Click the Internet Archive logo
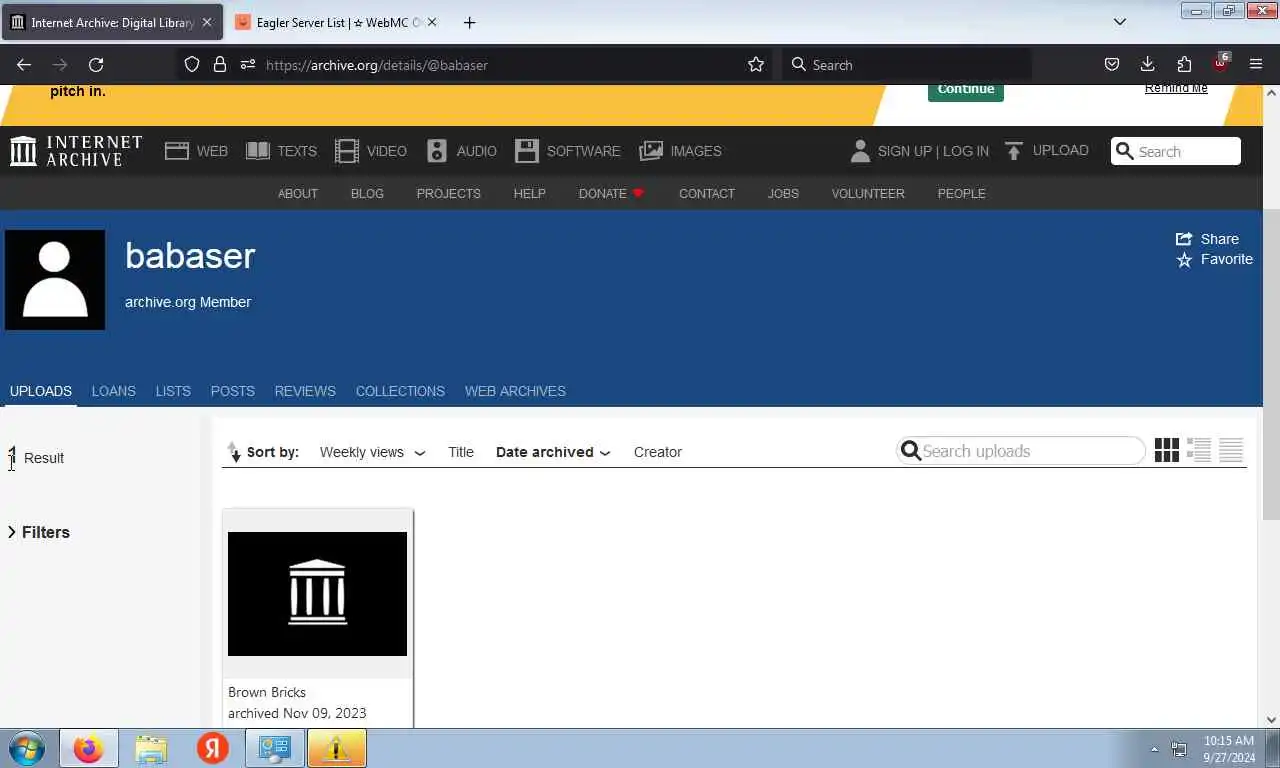This screenshot has width=1280, height=768. pyautogui.click(x=76, y=151)
